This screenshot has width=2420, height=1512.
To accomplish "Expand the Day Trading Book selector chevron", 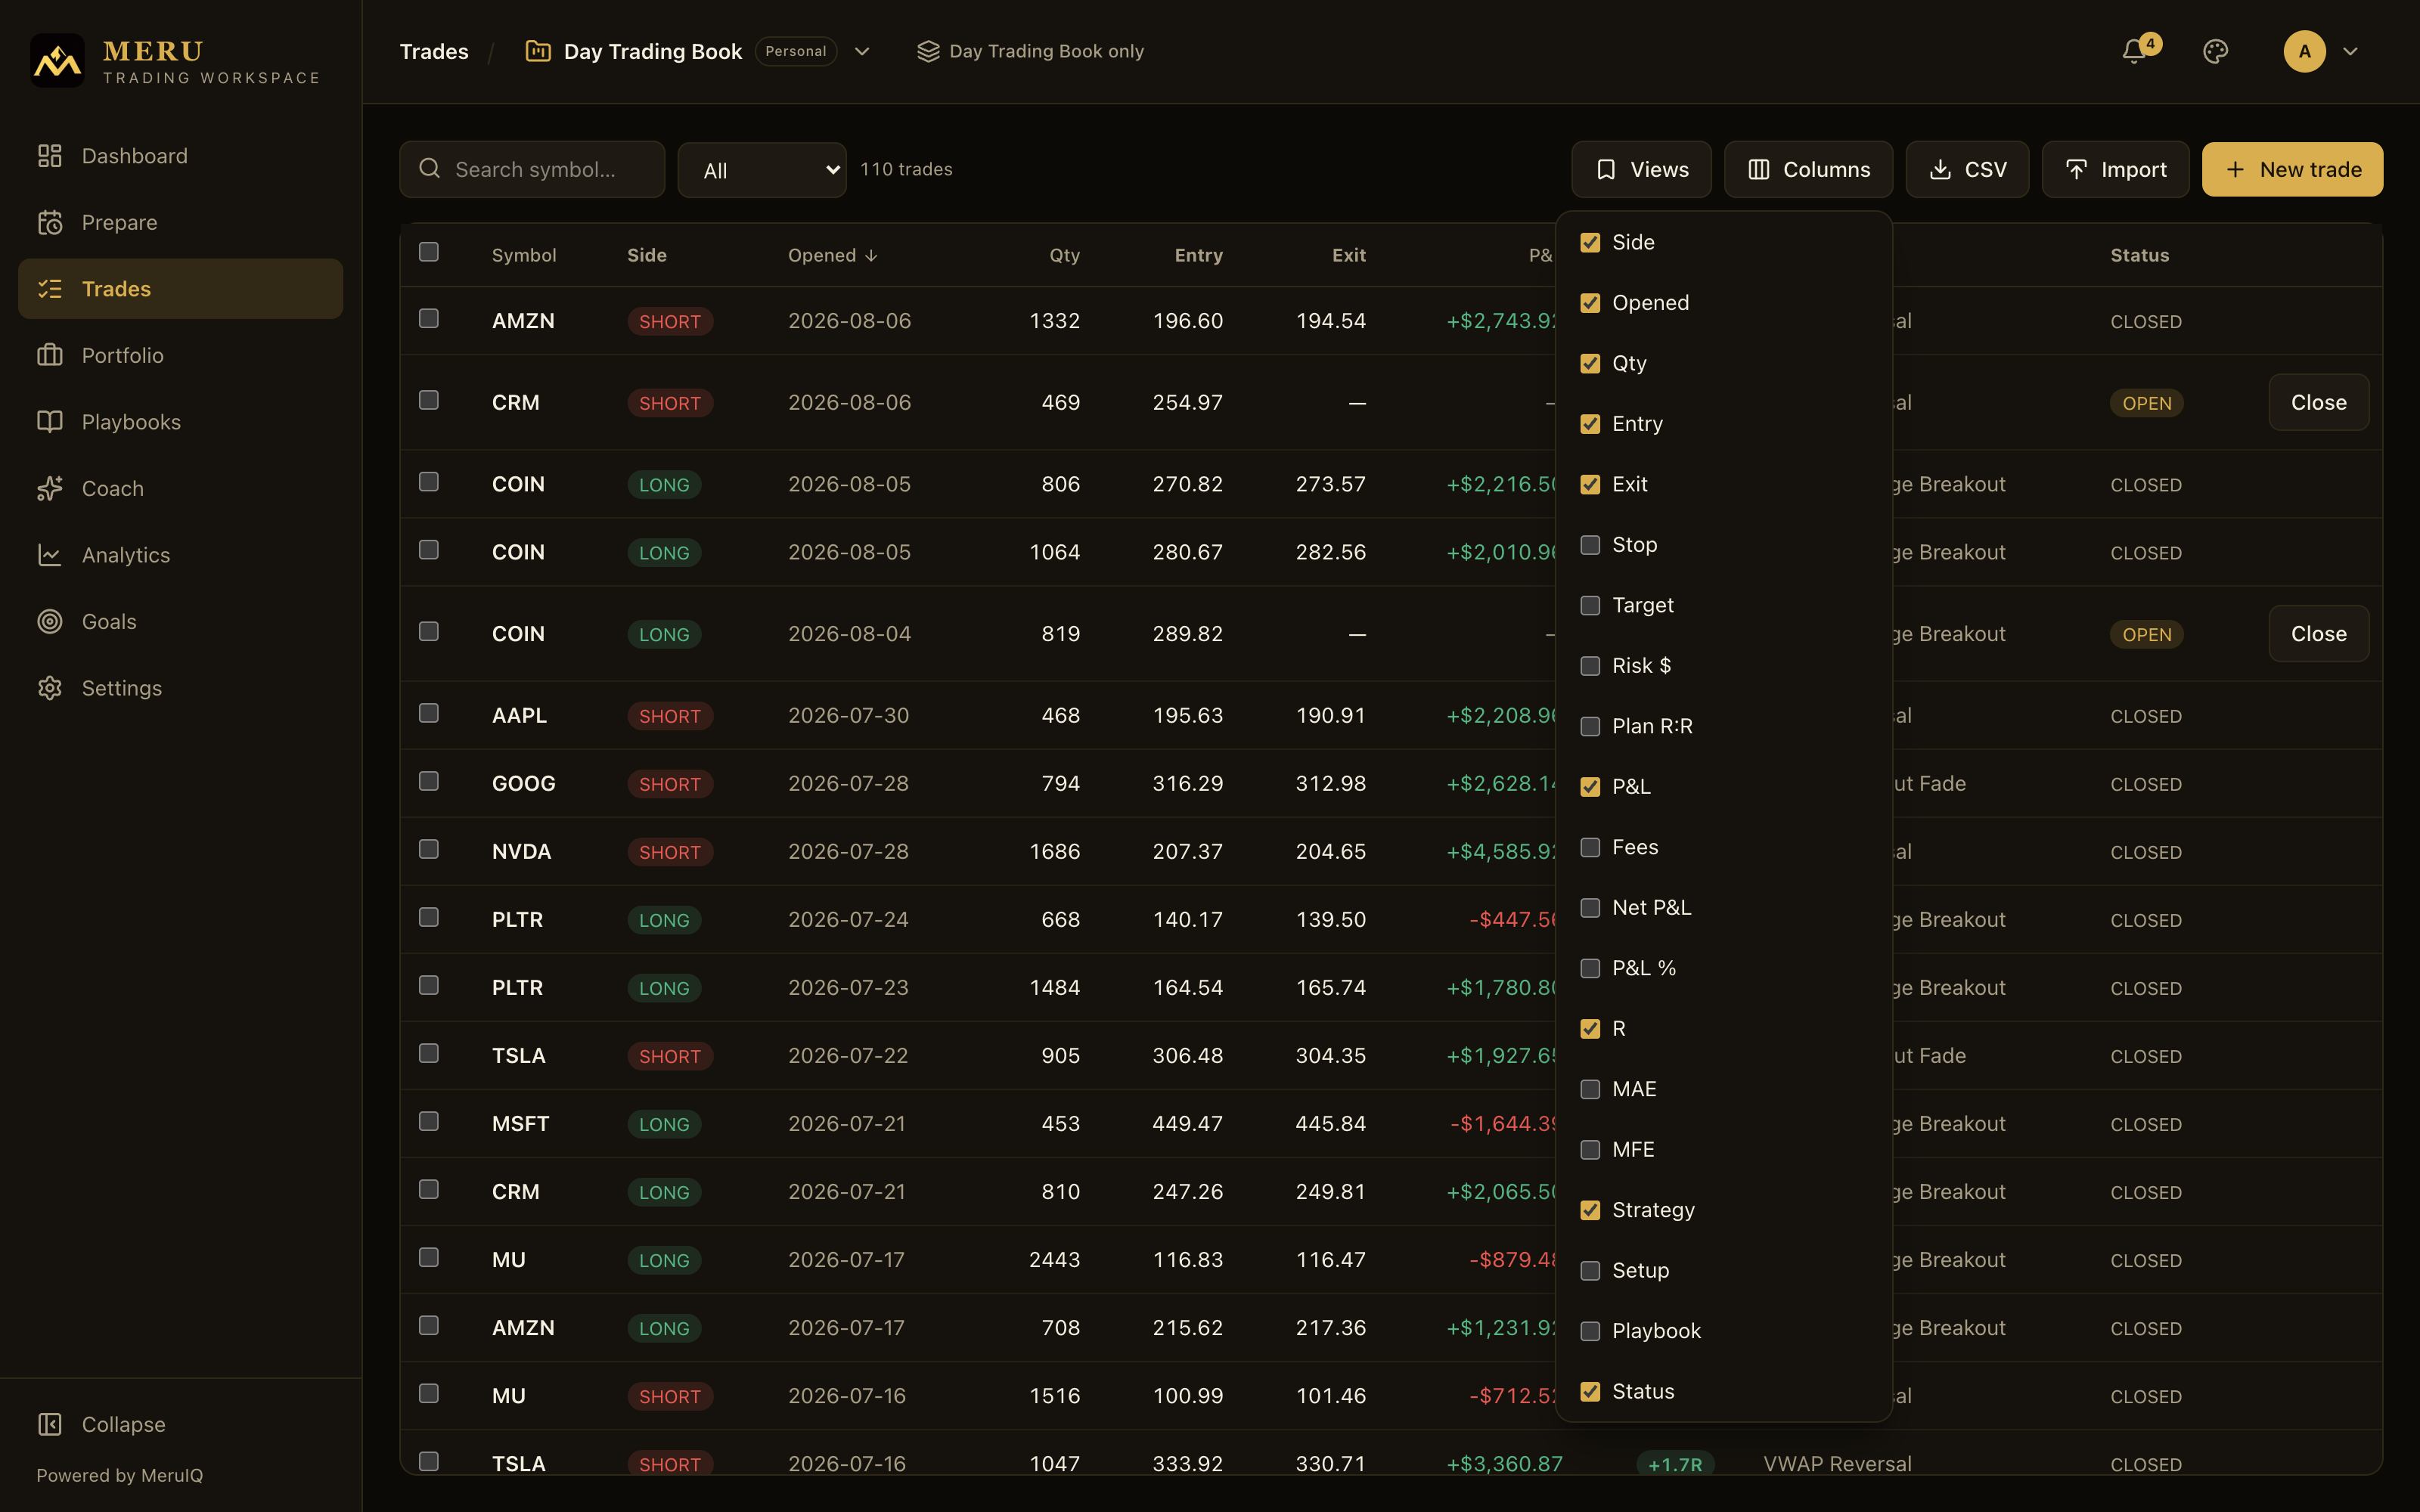I will coord(862,52).
